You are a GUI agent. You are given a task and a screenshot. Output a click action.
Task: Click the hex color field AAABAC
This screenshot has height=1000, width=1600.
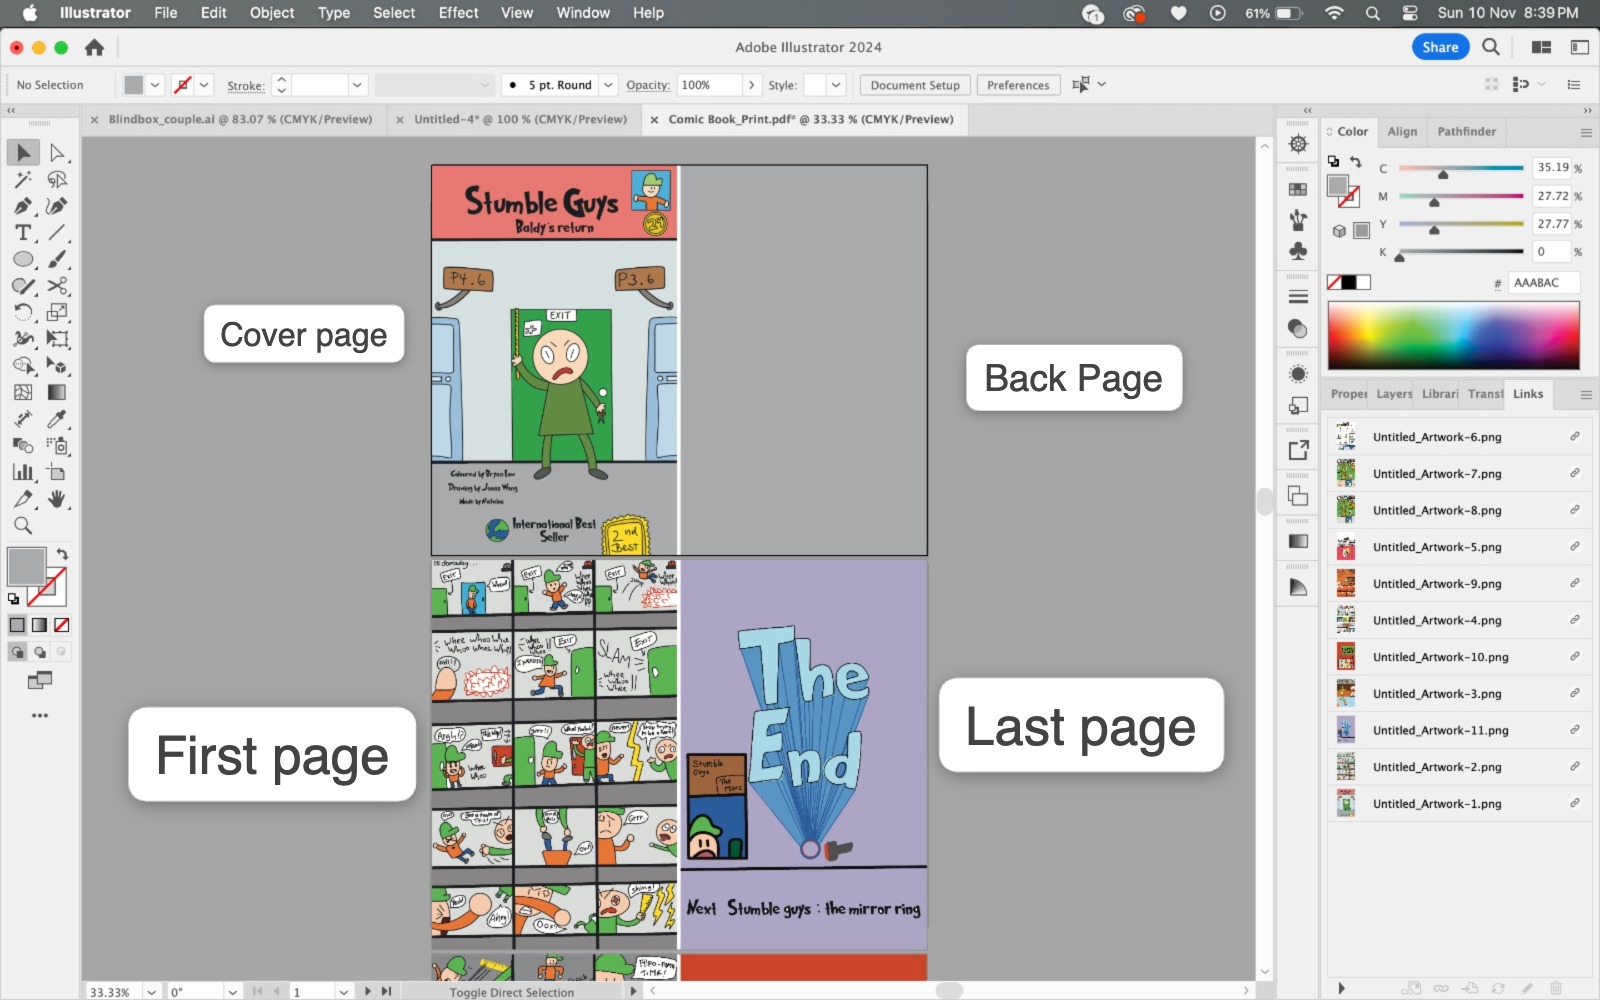click(1543, 283)
